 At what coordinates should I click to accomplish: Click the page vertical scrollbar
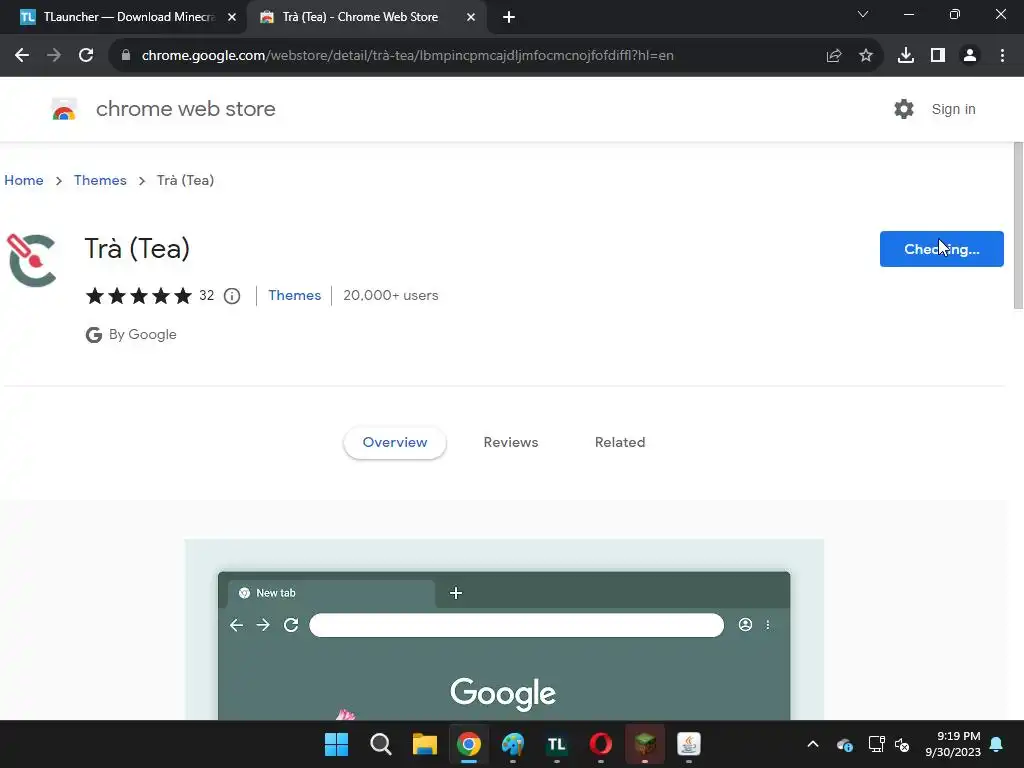coord(1018,225)
